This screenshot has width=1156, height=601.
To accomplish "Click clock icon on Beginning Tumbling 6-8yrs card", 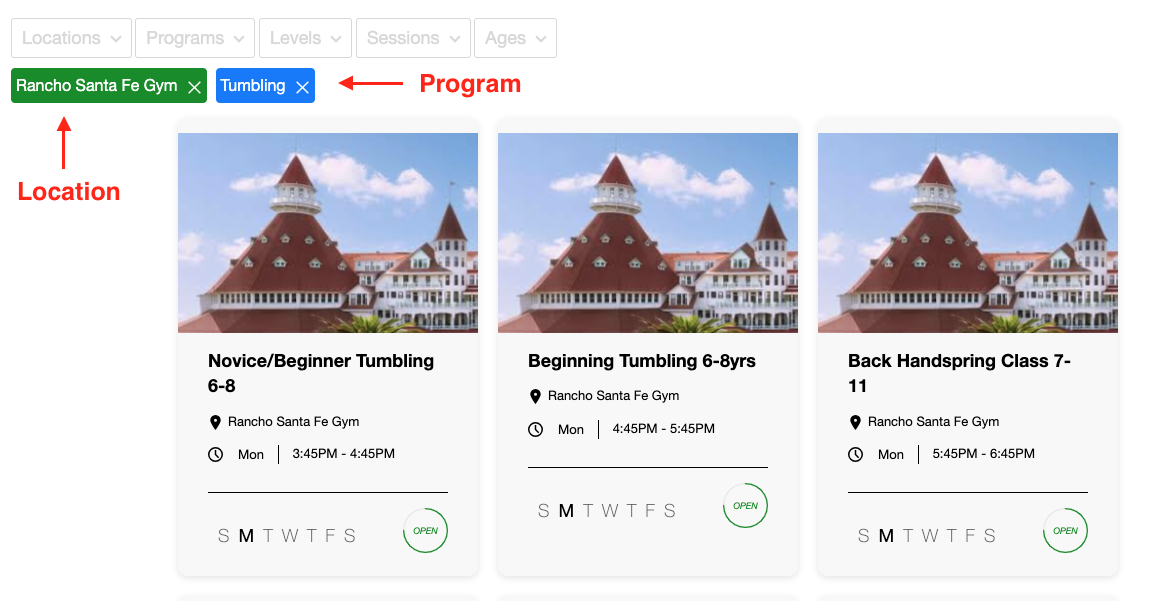I will pyautogui.click(x=535, y=429).
